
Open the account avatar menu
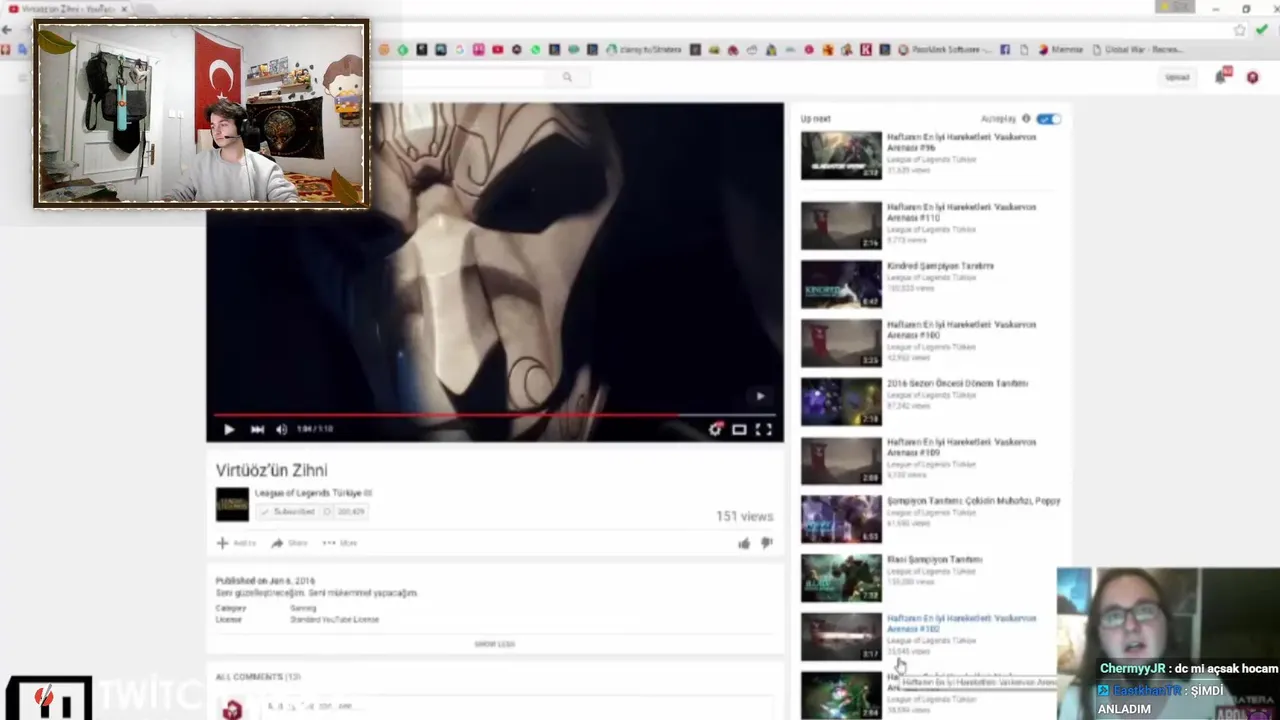click(x=1252, y=77)
